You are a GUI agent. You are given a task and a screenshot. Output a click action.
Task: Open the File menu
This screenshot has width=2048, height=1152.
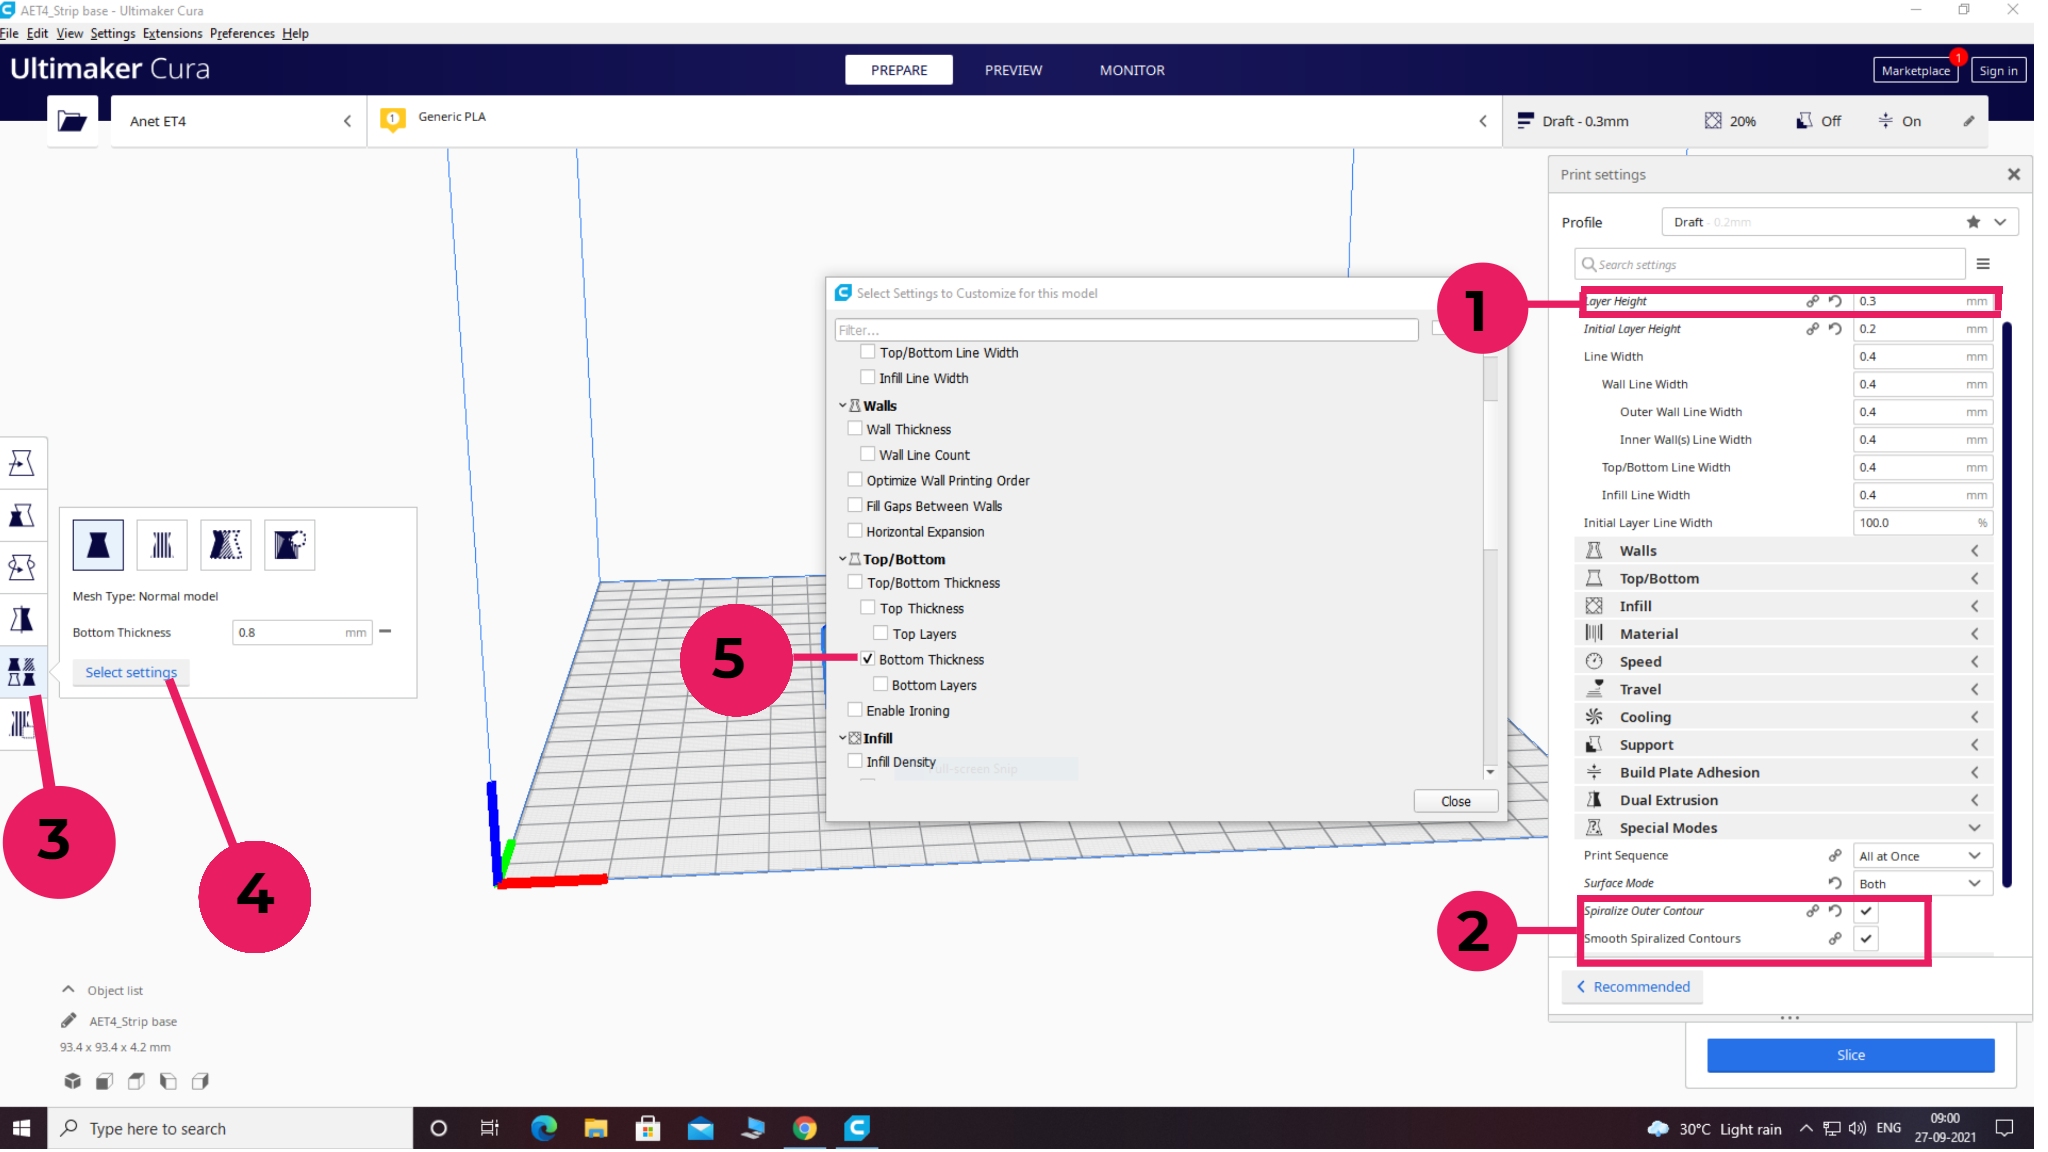(10, 33)
